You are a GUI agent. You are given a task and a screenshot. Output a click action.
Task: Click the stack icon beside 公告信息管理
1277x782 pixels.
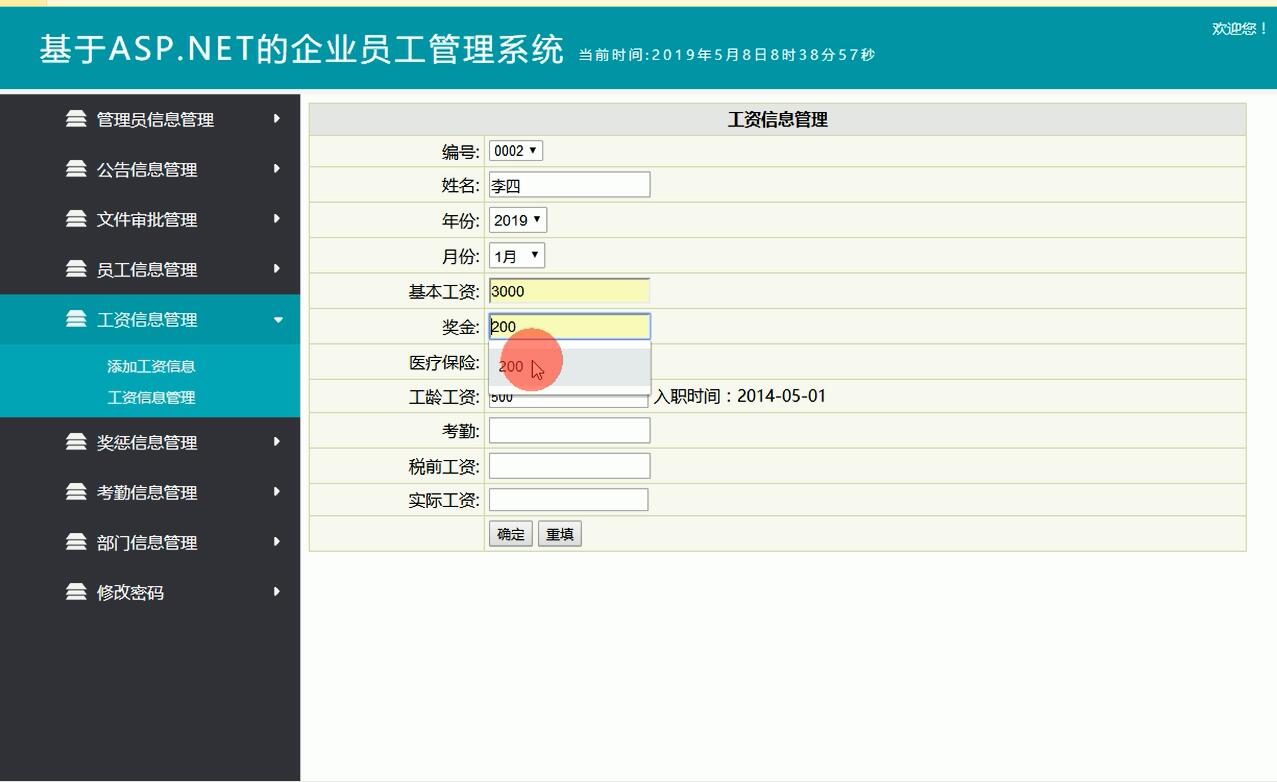[x=76, y=169]
